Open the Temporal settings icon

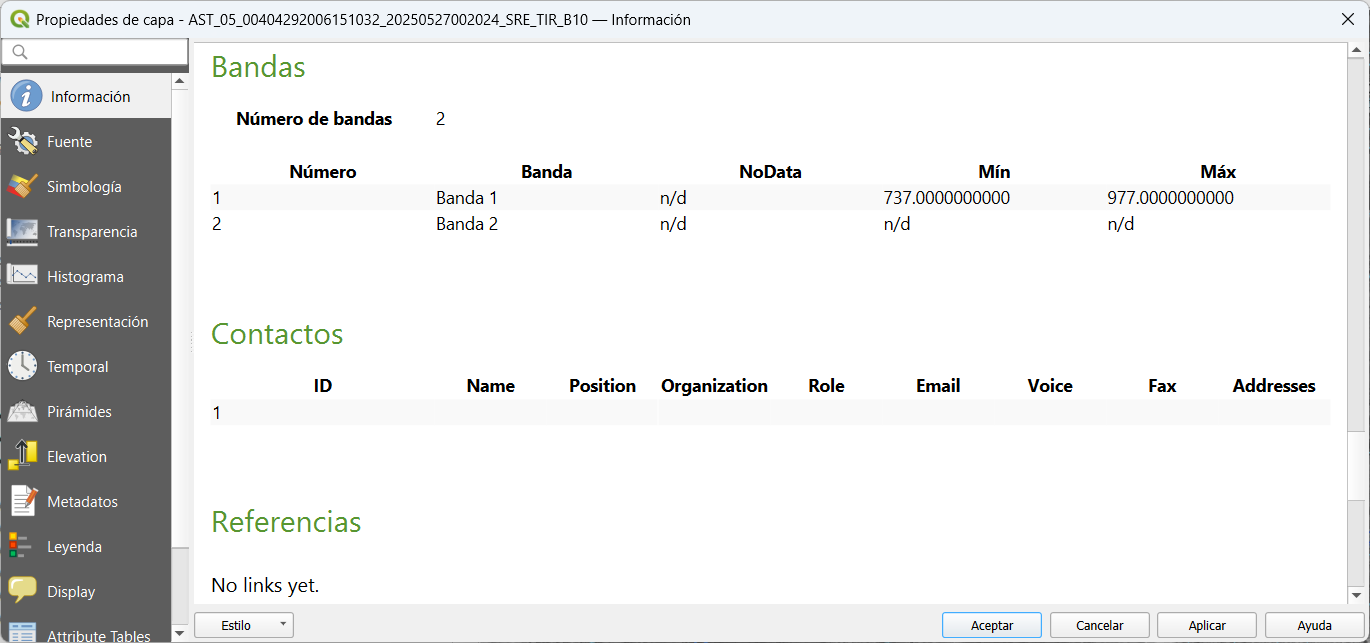tap(22, 366)
